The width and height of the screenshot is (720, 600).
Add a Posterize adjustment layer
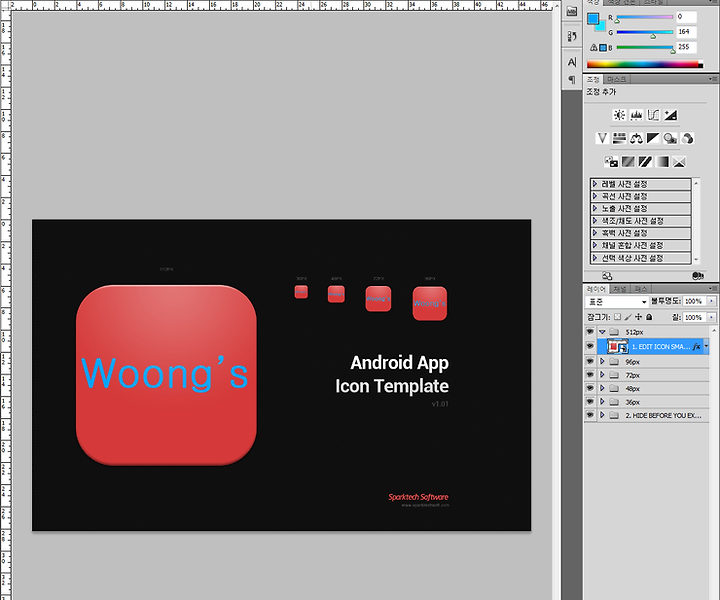(x=628, y=162)
